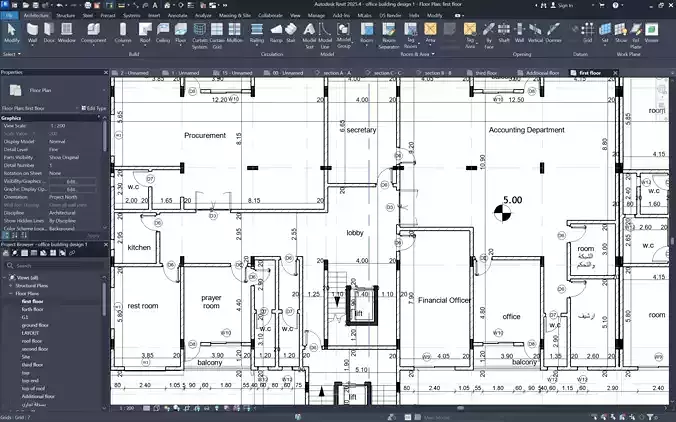Click the Print icon in quick access toolbar
The height and width of the screenshot is (422, 676).
88,5
